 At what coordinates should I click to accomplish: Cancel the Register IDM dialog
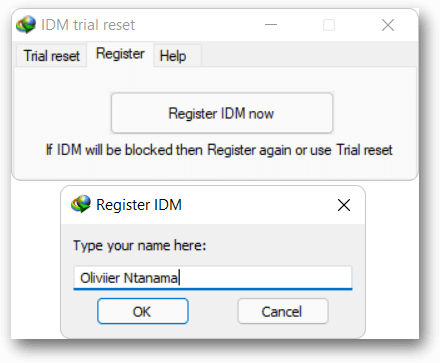[283, 311]
